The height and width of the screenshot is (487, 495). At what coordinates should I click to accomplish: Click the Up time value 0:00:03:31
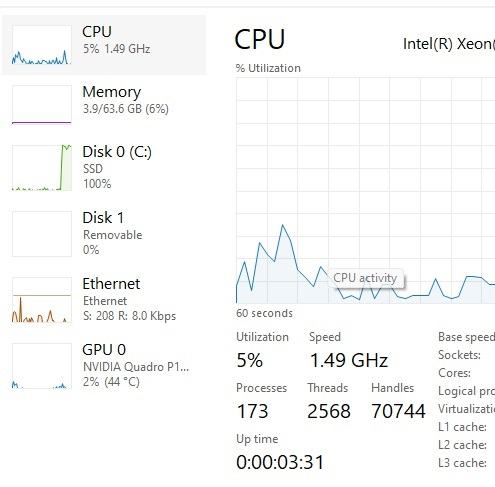pos(280,462)
